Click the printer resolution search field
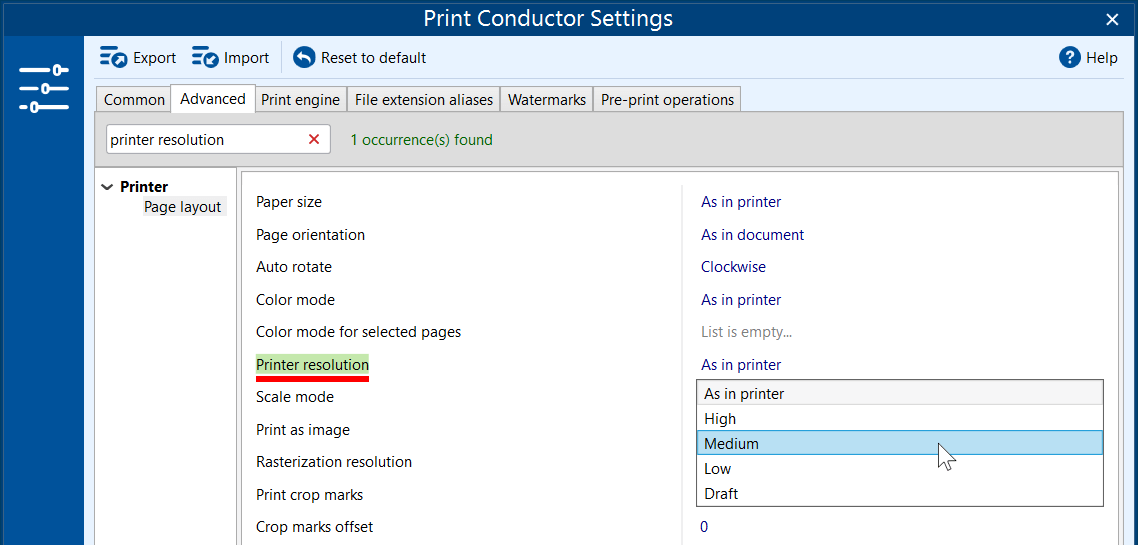This screenshot has width=1138, height=545. pyautogui.click(x=203, y=140)
